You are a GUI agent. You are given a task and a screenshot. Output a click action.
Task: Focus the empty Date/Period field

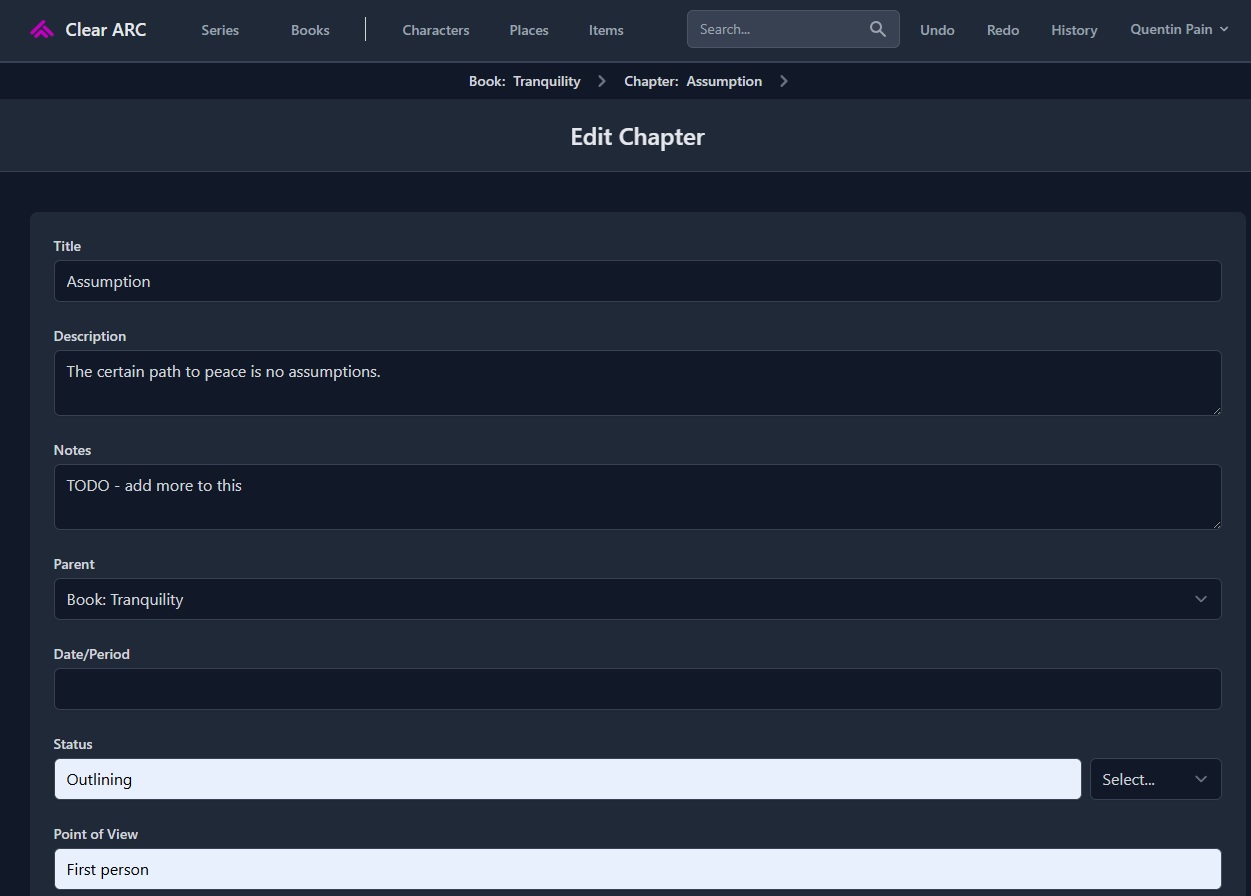(x=637, y=689)
